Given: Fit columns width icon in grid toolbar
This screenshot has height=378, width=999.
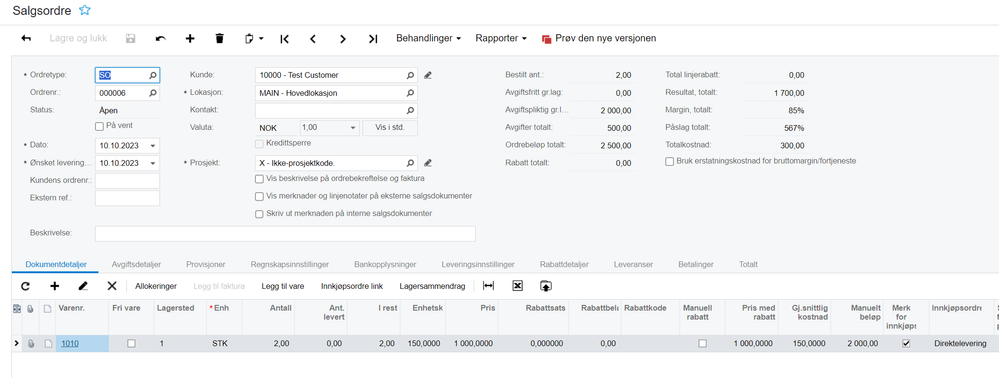Looking at the screenshot, I should click(x=488, y=286).
